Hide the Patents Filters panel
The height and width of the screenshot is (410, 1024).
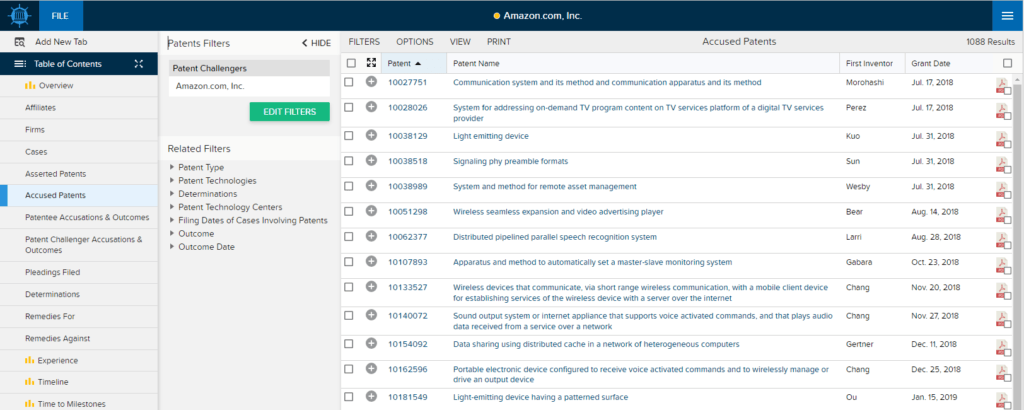click(x=316, y=43)
